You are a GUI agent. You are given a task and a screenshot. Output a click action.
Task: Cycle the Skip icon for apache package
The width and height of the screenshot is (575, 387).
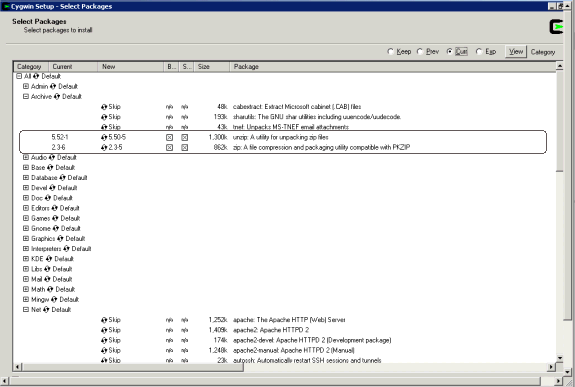(104, 320)
